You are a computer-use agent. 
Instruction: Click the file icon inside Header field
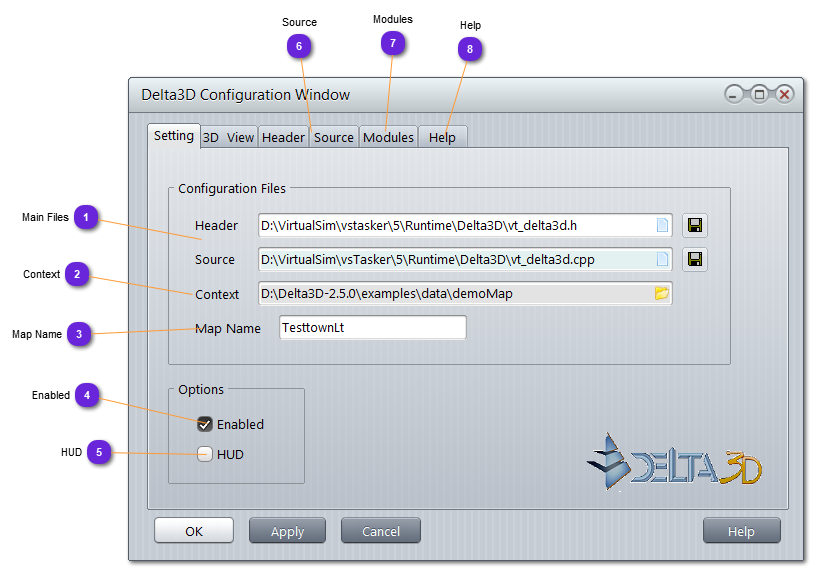(662, 226)
